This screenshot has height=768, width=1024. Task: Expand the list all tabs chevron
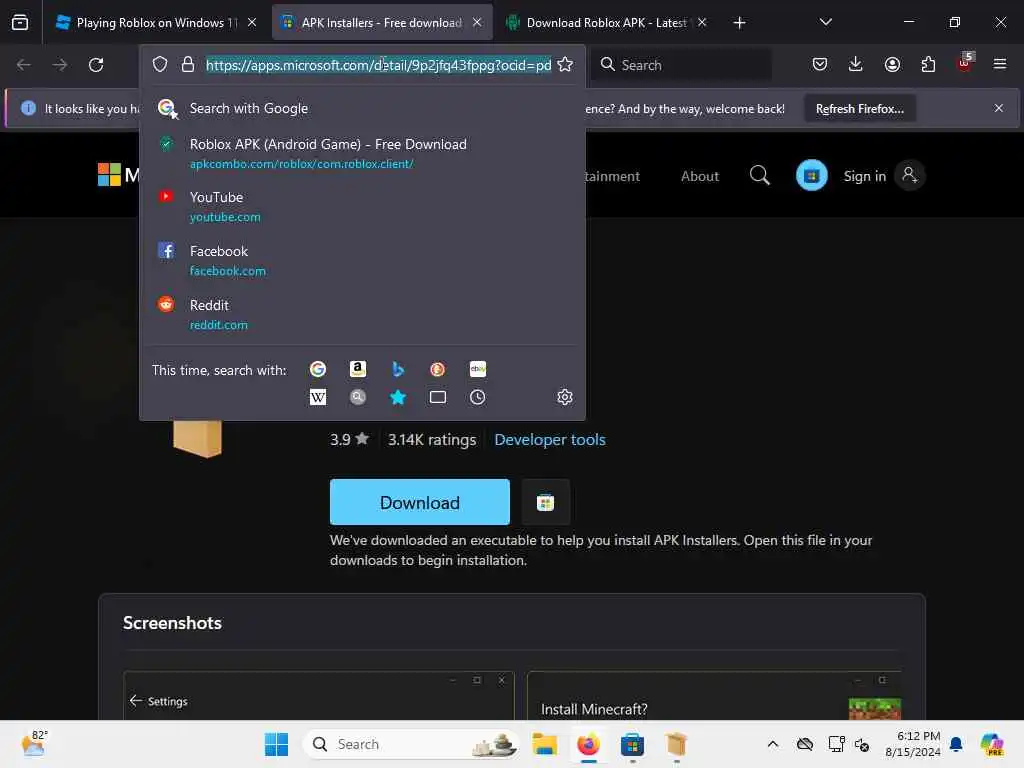click(x=825, y=23)
